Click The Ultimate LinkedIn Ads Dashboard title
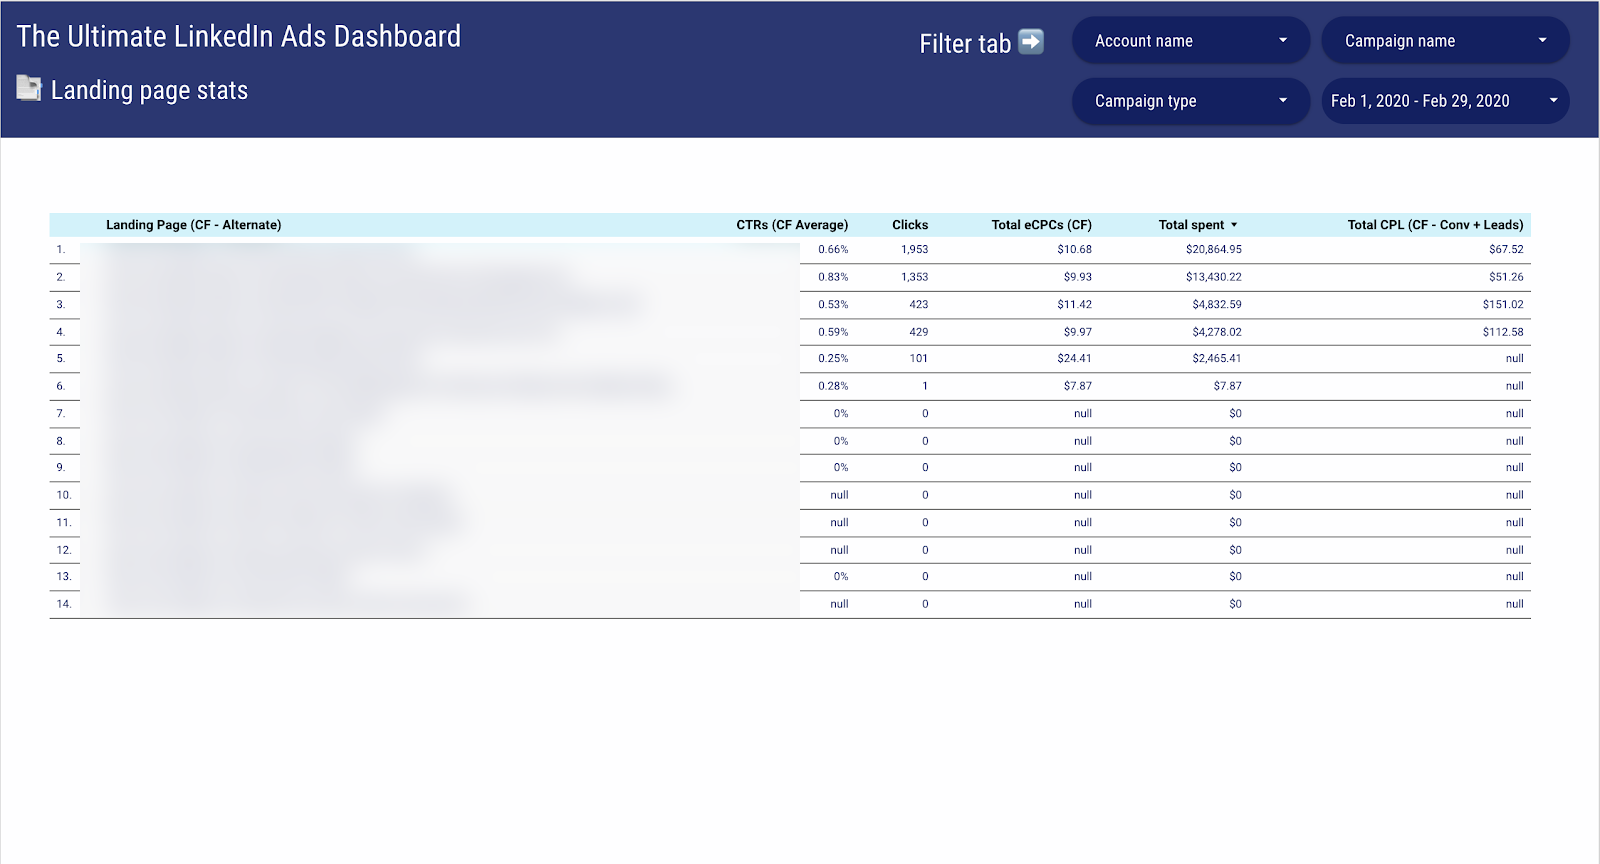 point(239,37)
